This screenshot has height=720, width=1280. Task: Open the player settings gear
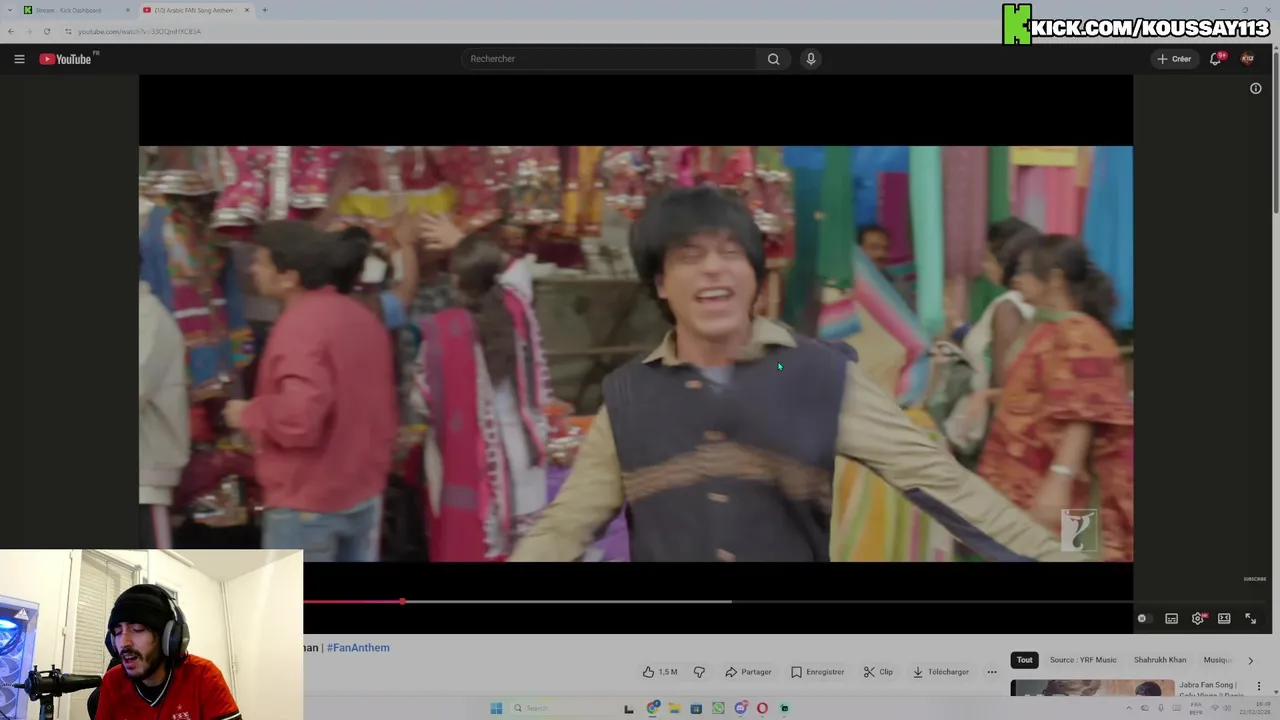point(1198,618)
